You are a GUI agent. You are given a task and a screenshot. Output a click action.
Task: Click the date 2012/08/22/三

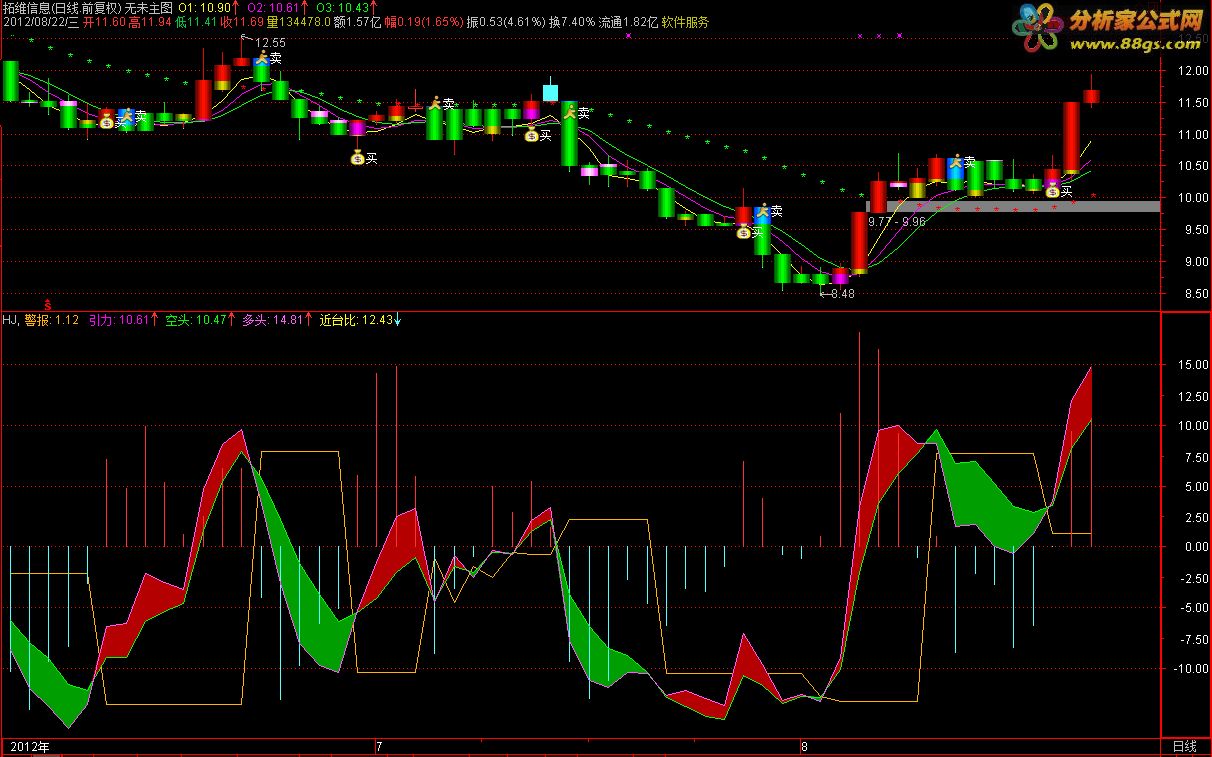(41, 21)
